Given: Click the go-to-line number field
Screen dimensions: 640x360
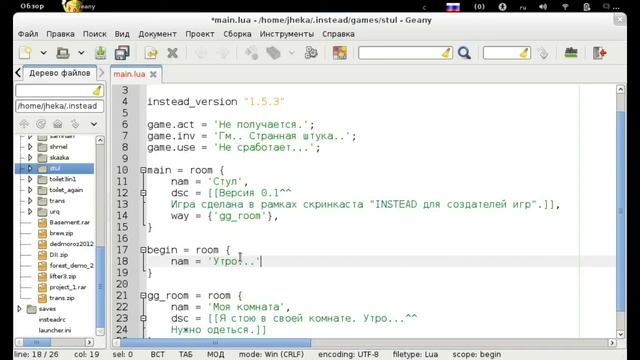Looking at the screenshot, I should (x=502, y=53).
